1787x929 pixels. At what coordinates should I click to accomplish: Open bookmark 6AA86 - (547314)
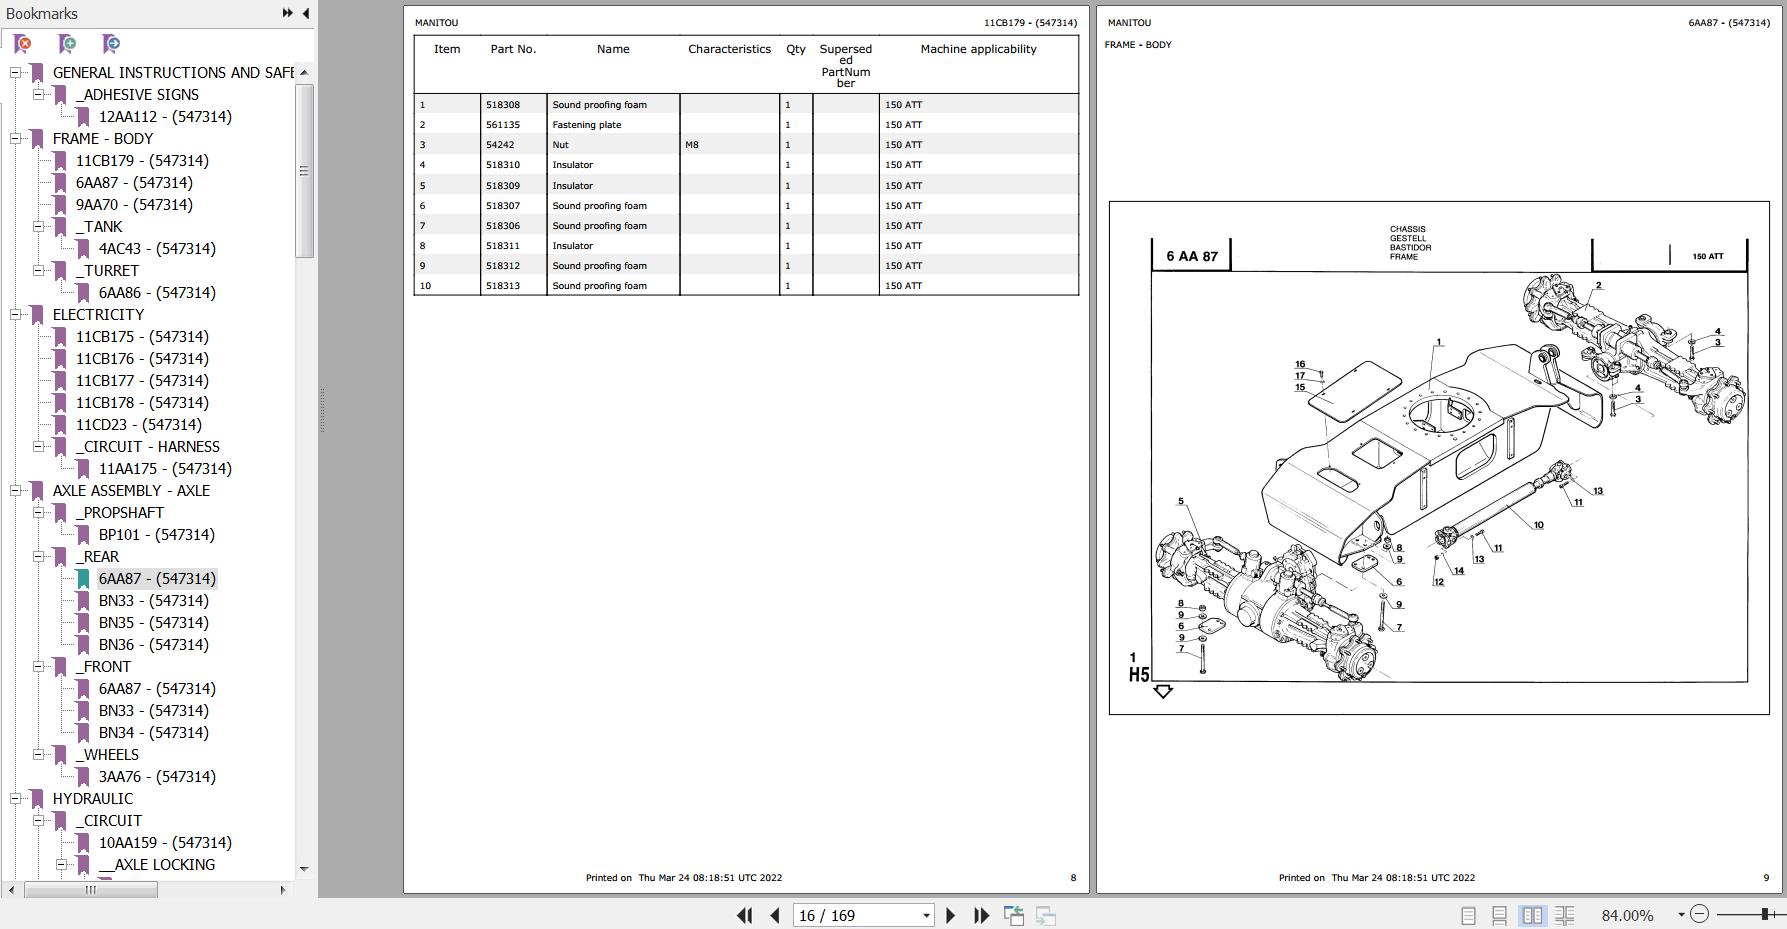coord(157,292)
